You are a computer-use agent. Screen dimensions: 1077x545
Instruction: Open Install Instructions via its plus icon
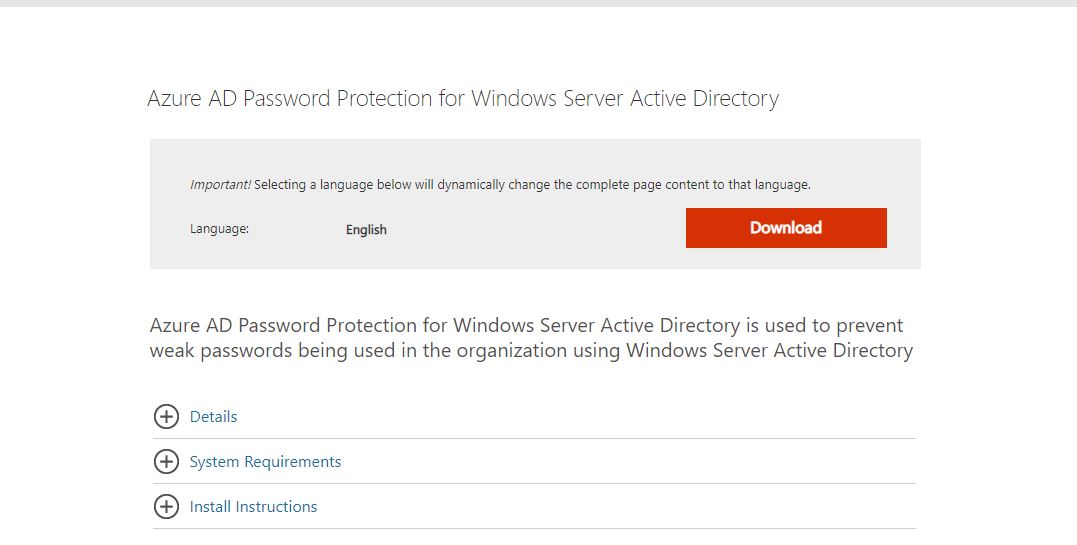point(166,507)
